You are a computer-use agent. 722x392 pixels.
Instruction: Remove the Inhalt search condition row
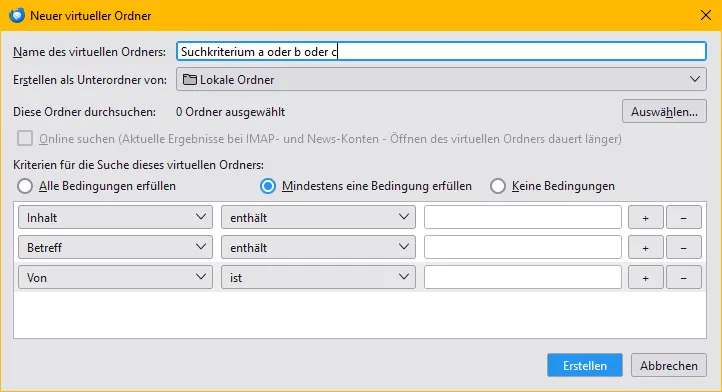[x=684, y=217]
